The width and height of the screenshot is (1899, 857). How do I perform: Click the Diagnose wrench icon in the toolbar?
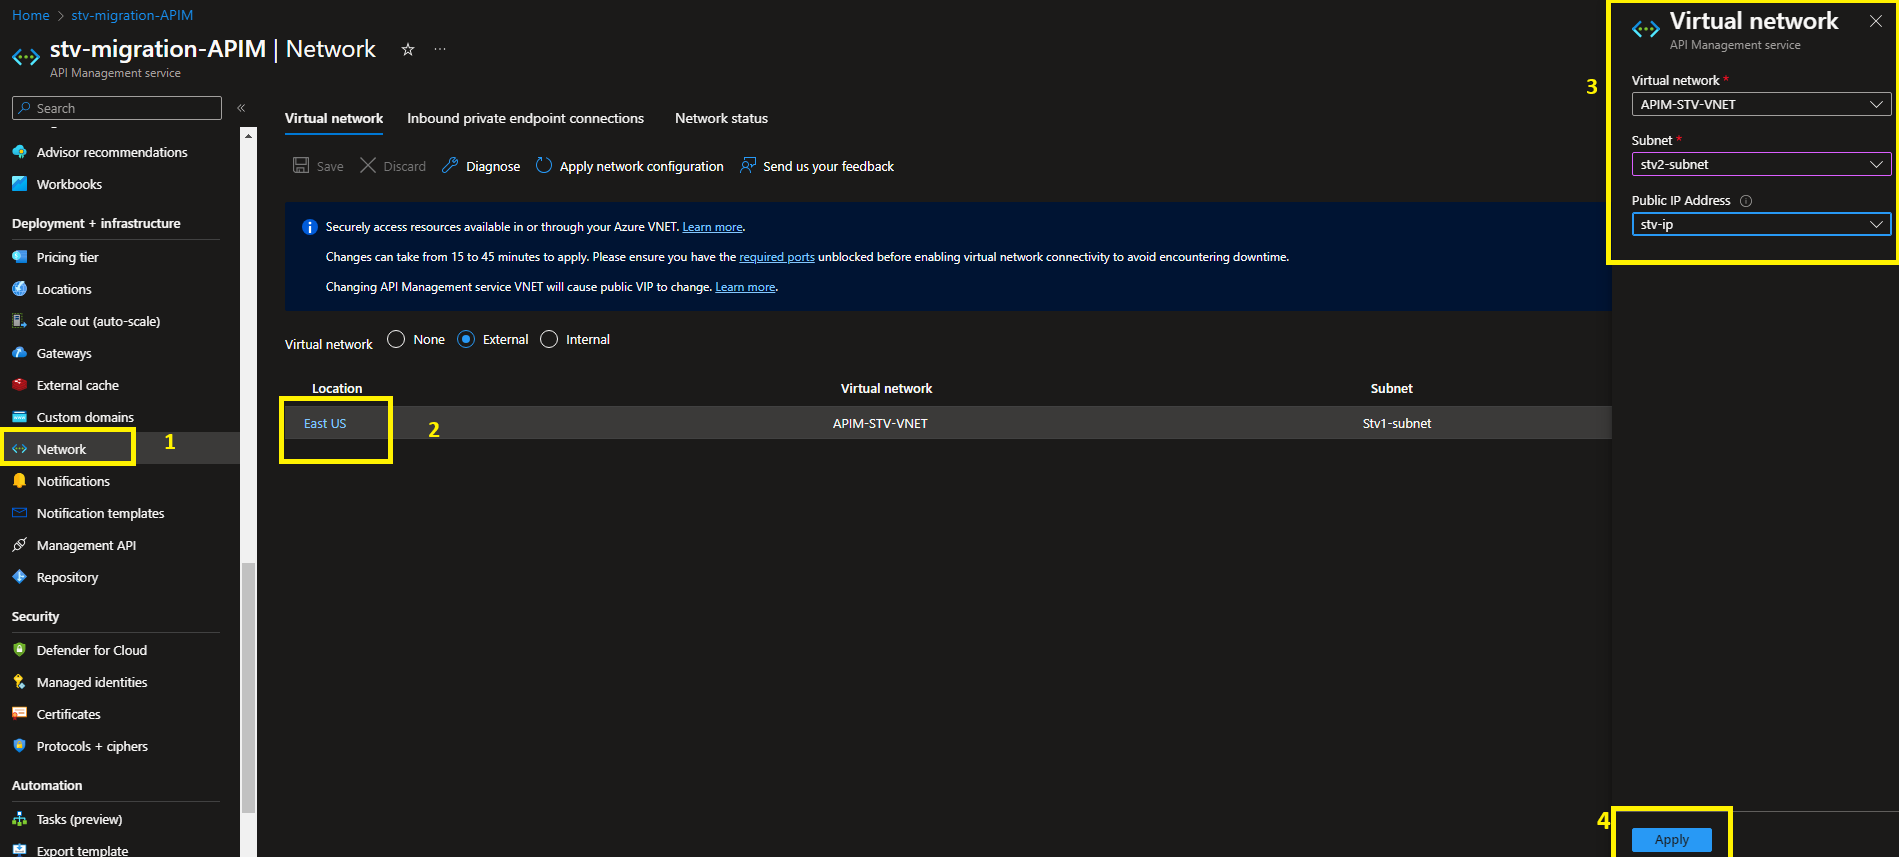tap(450, 165)
